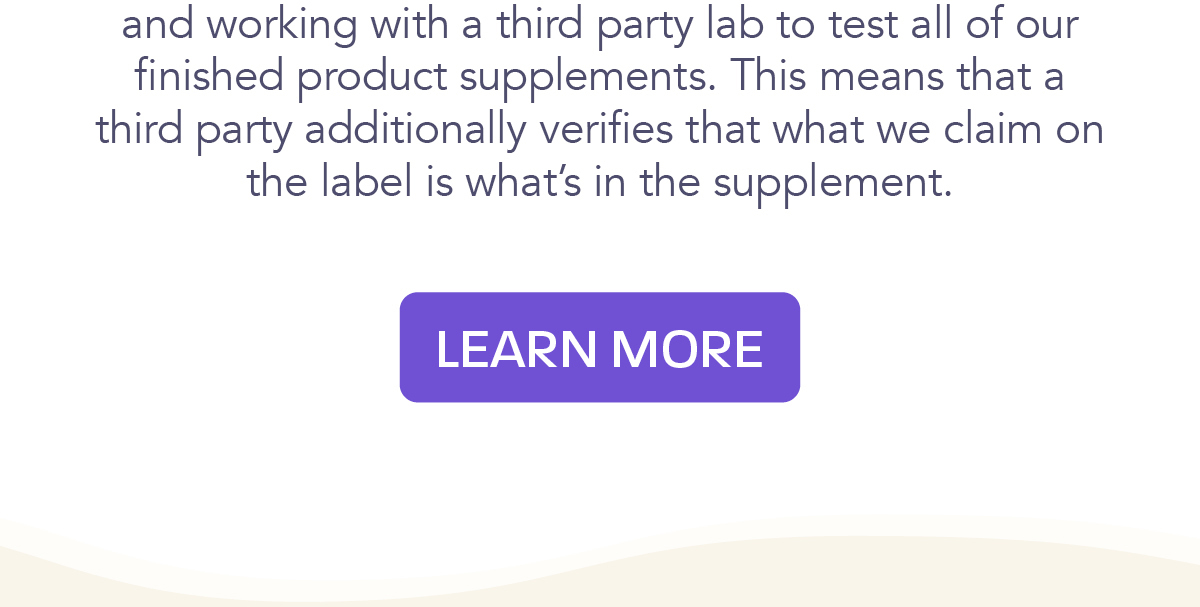Click the line starting 'third party additionally'
Image resolution: width=1200 pixels, height=607 pixels.
[600, 130]
